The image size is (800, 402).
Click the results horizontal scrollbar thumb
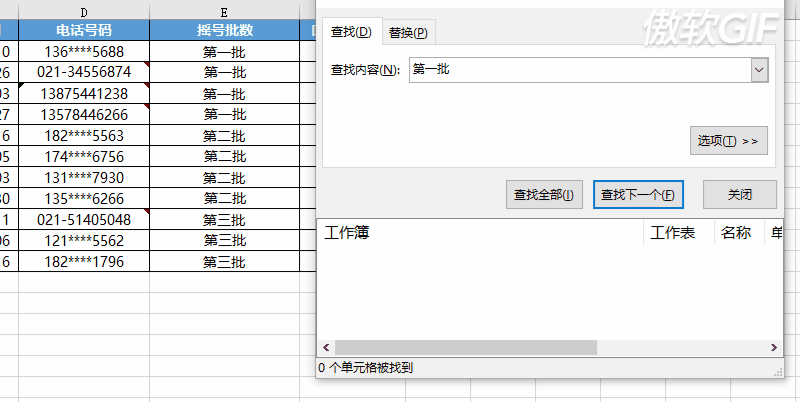click(466, 347)
